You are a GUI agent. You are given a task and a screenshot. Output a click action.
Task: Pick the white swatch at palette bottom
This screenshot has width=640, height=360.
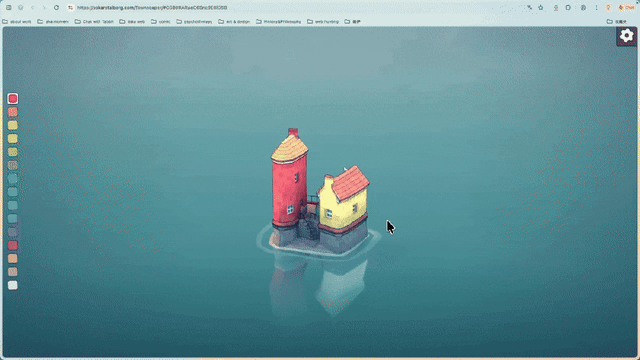point(13,285)
